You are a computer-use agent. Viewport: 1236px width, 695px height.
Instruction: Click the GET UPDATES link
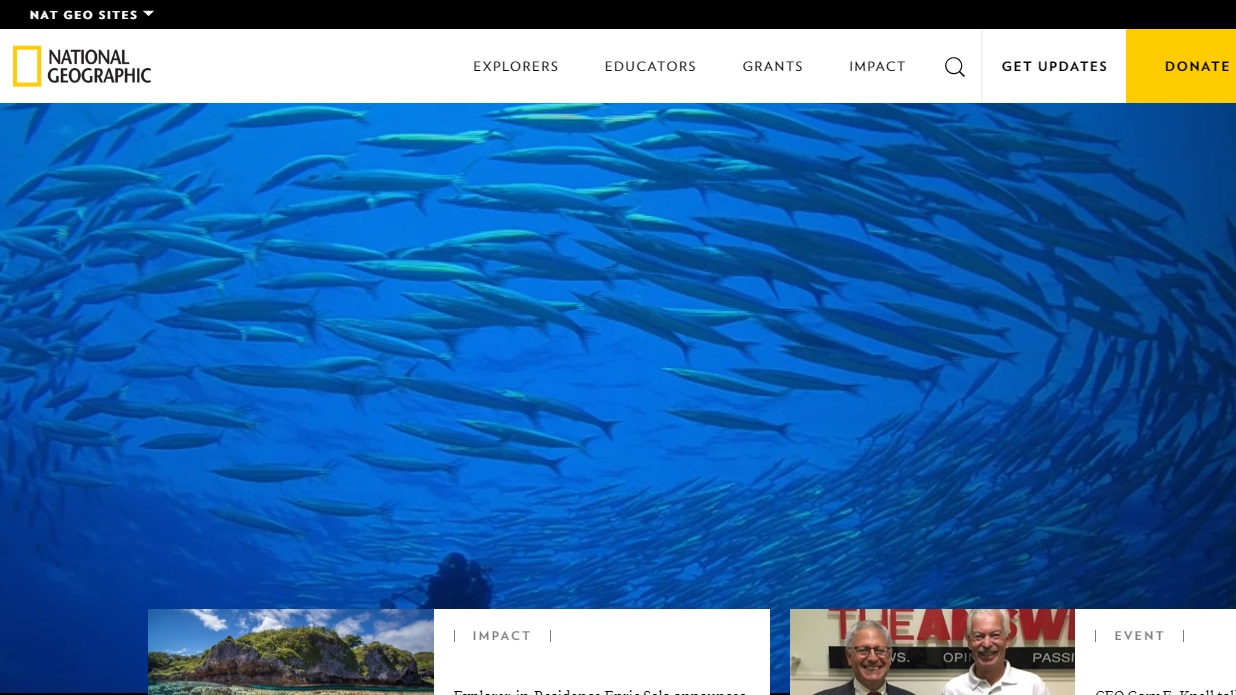(1054, 66)
